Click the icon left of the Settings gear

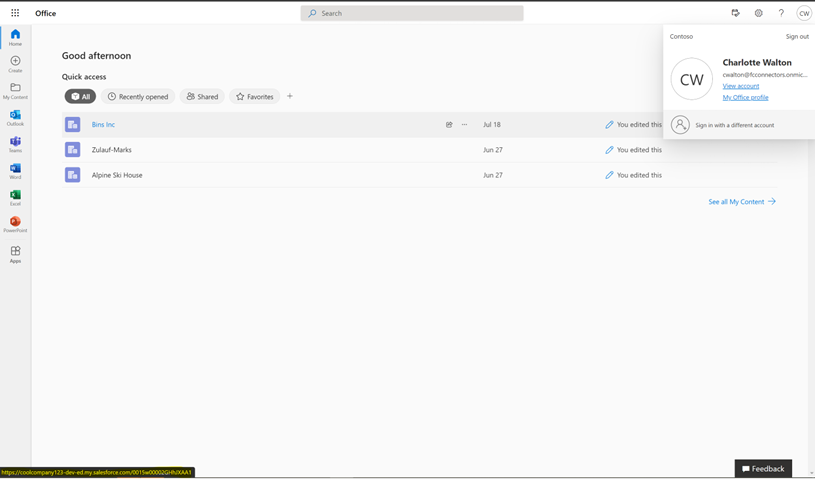click(735, 13)
